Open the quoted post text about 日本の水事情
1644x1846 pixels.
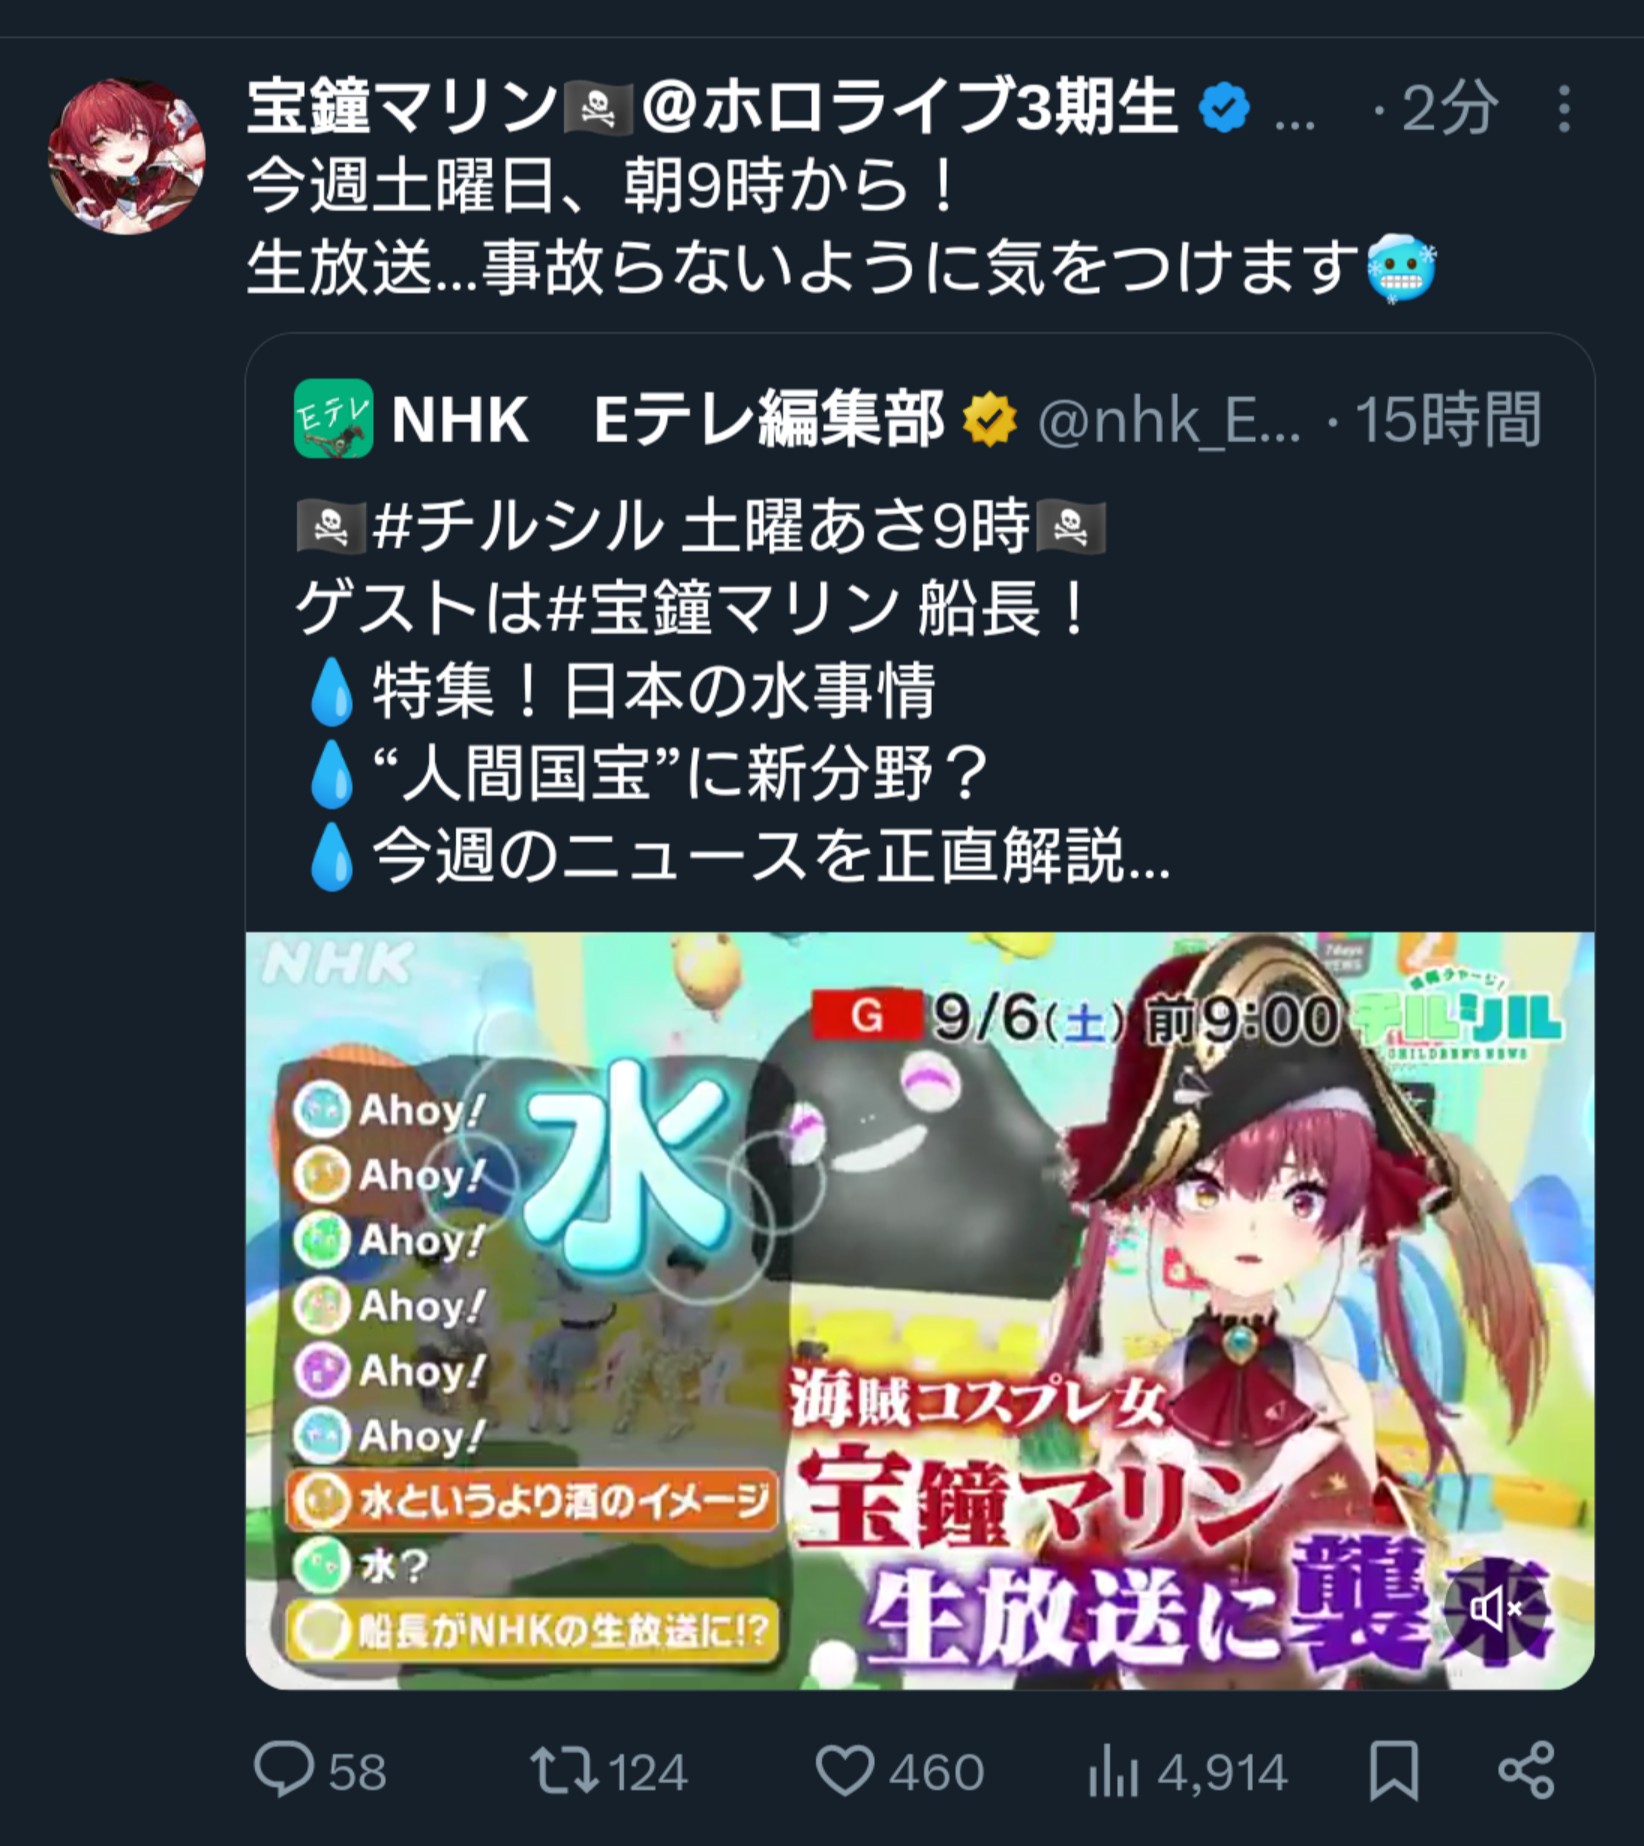(733, 692)
